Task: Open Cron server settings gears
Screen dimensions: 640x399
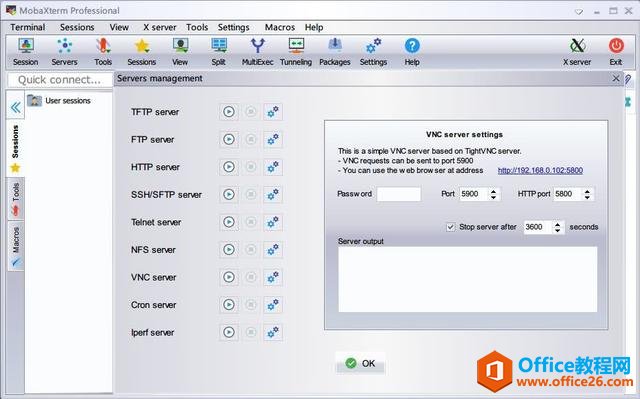Action: [x=273, y=305]
